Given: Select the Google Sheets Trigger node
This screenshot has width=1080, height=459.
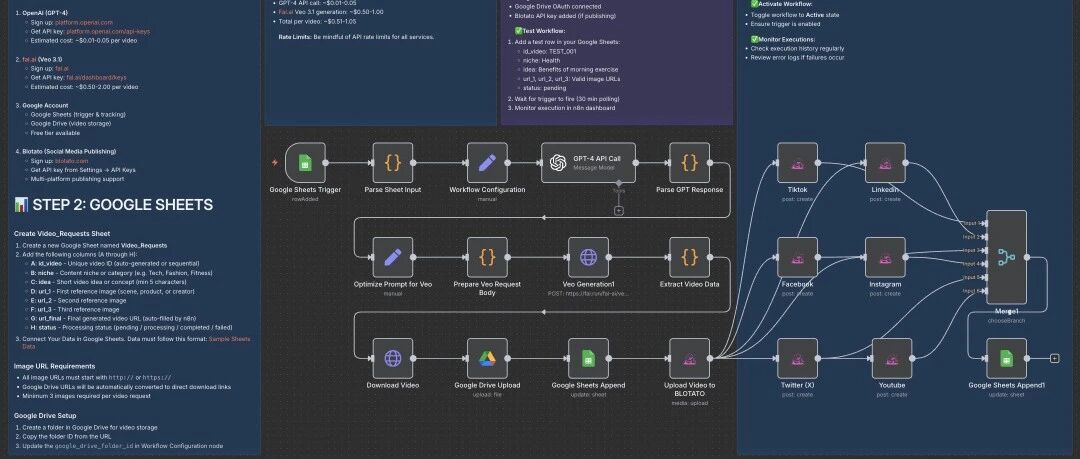Looking at the screenshot, I should pos(305,162).
